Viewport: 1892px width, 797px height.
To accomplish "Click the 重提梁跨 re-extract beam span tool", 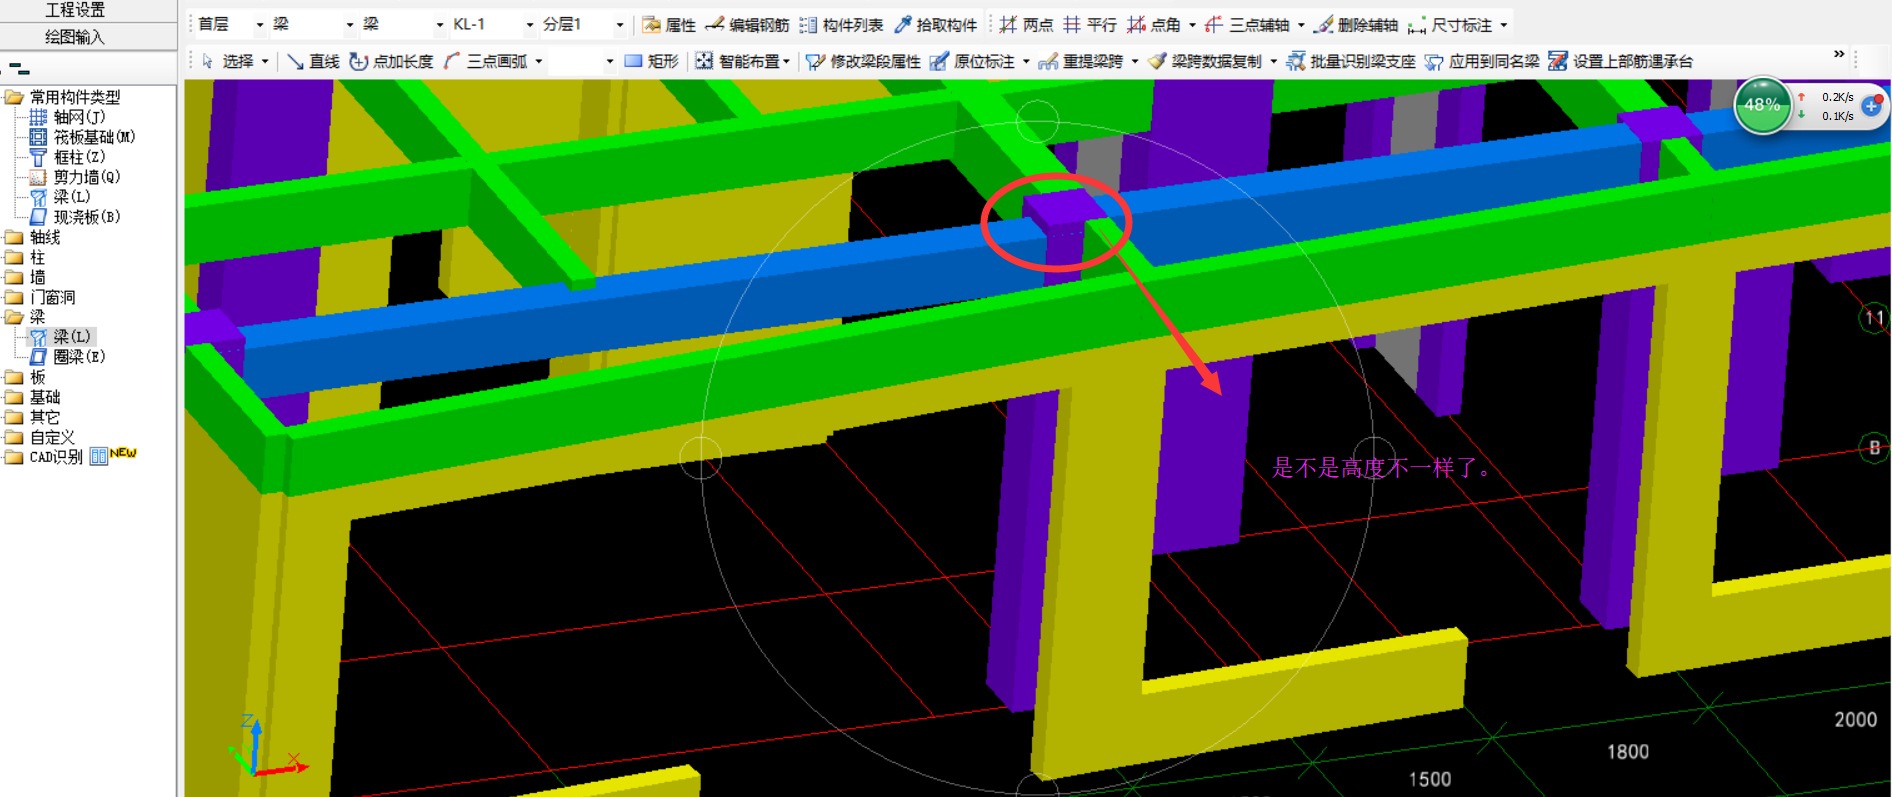I will pyautogui.click(x=1082, y=61).
